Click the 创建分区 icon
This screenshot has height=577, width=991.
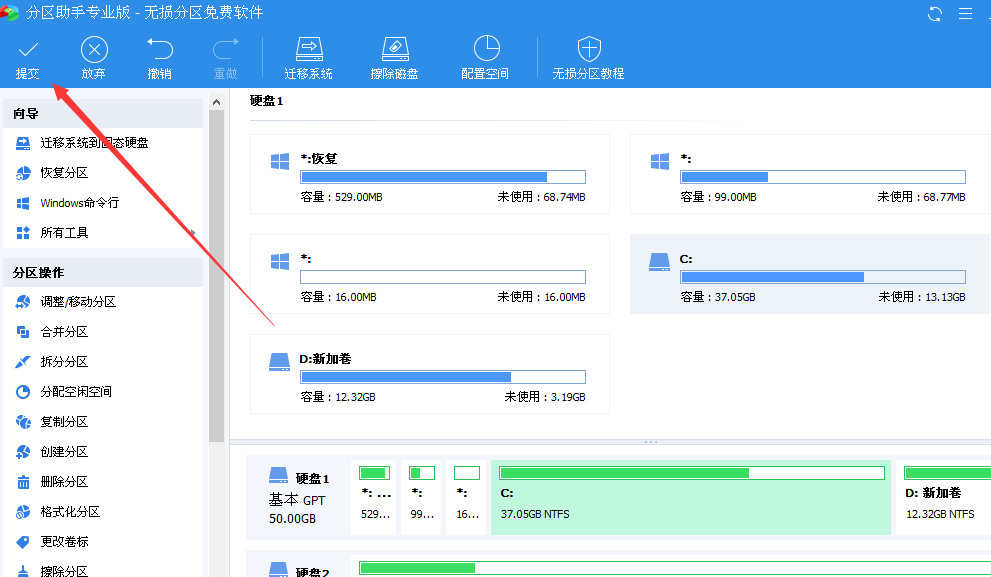(x=23, y=452)
